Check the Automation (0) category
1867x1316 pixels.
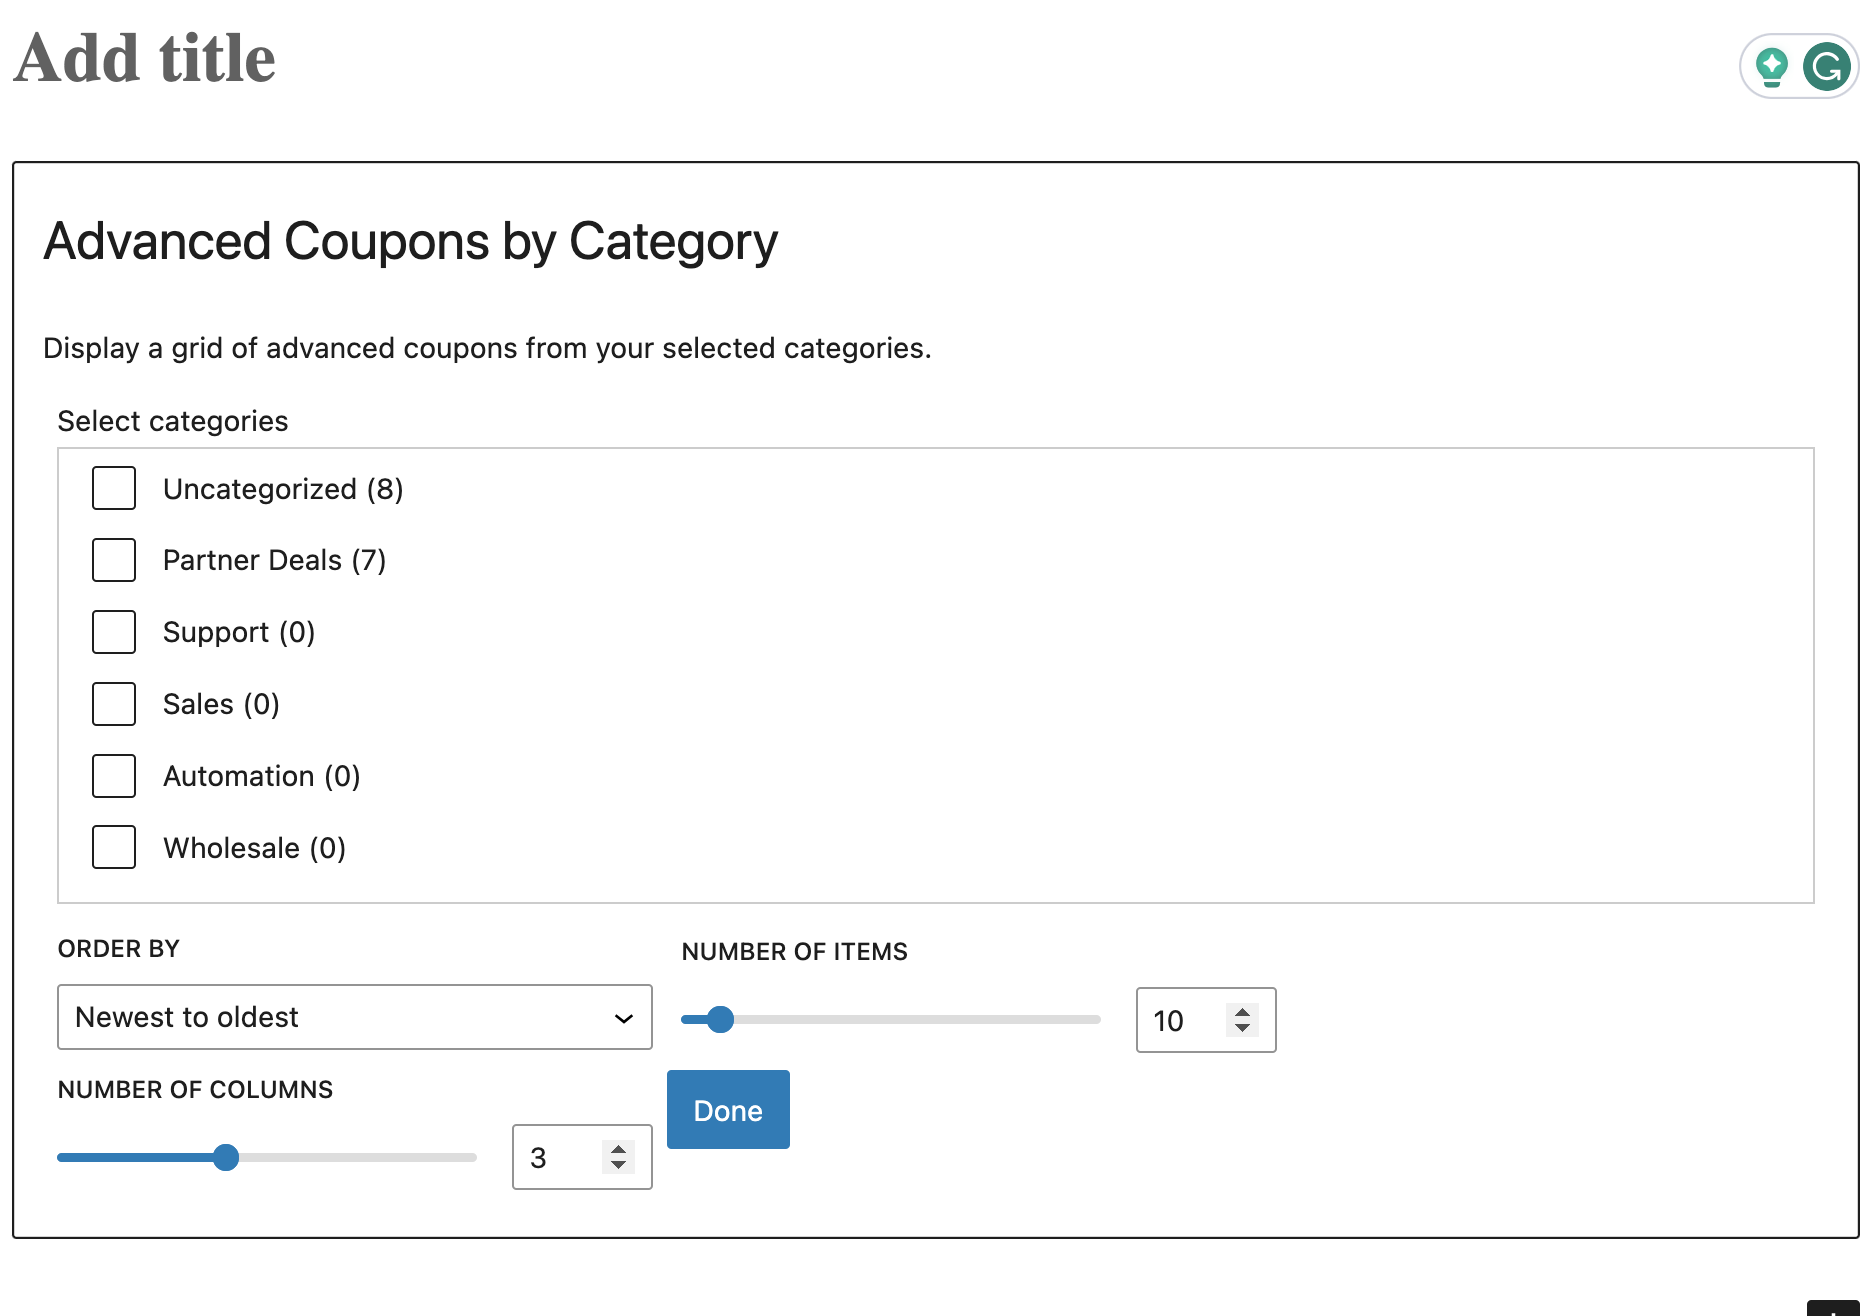click(x=114, y=776)
